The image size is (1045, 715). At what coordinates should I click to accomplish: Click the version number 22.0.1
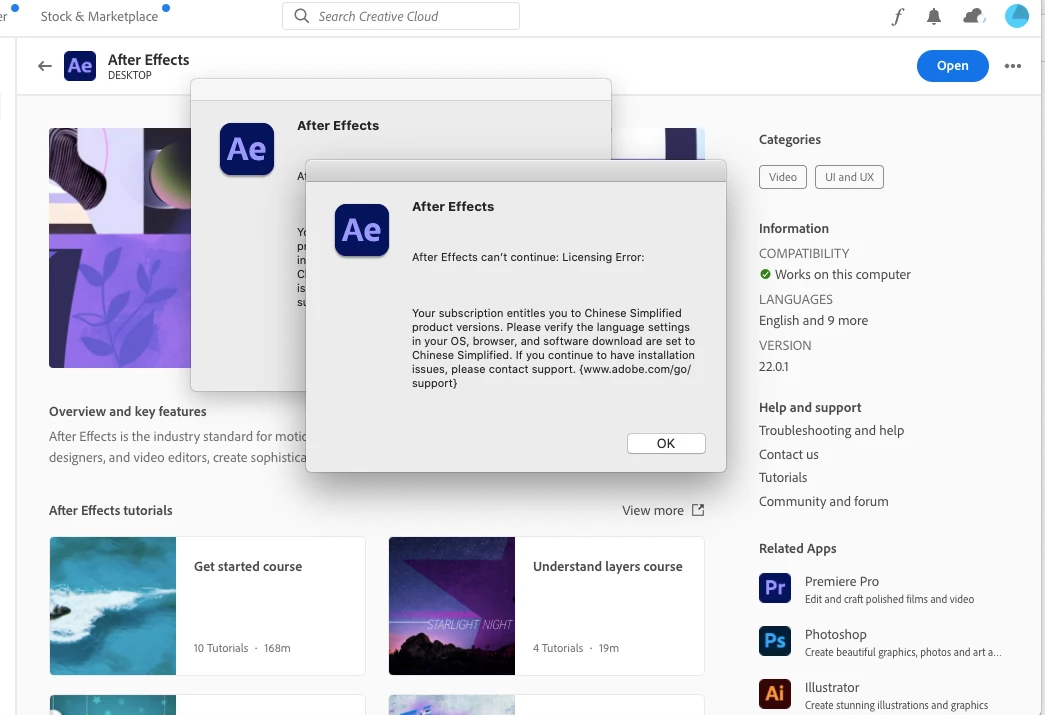point(773,366)
